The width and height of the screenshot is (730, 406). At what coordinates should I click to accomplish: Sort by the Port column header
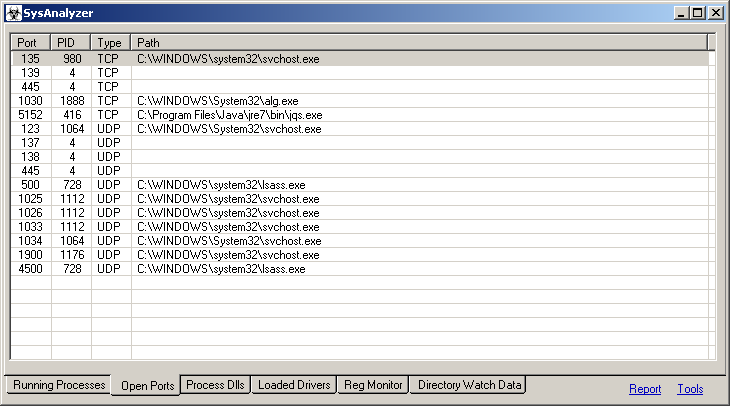(x=31, y=43)
